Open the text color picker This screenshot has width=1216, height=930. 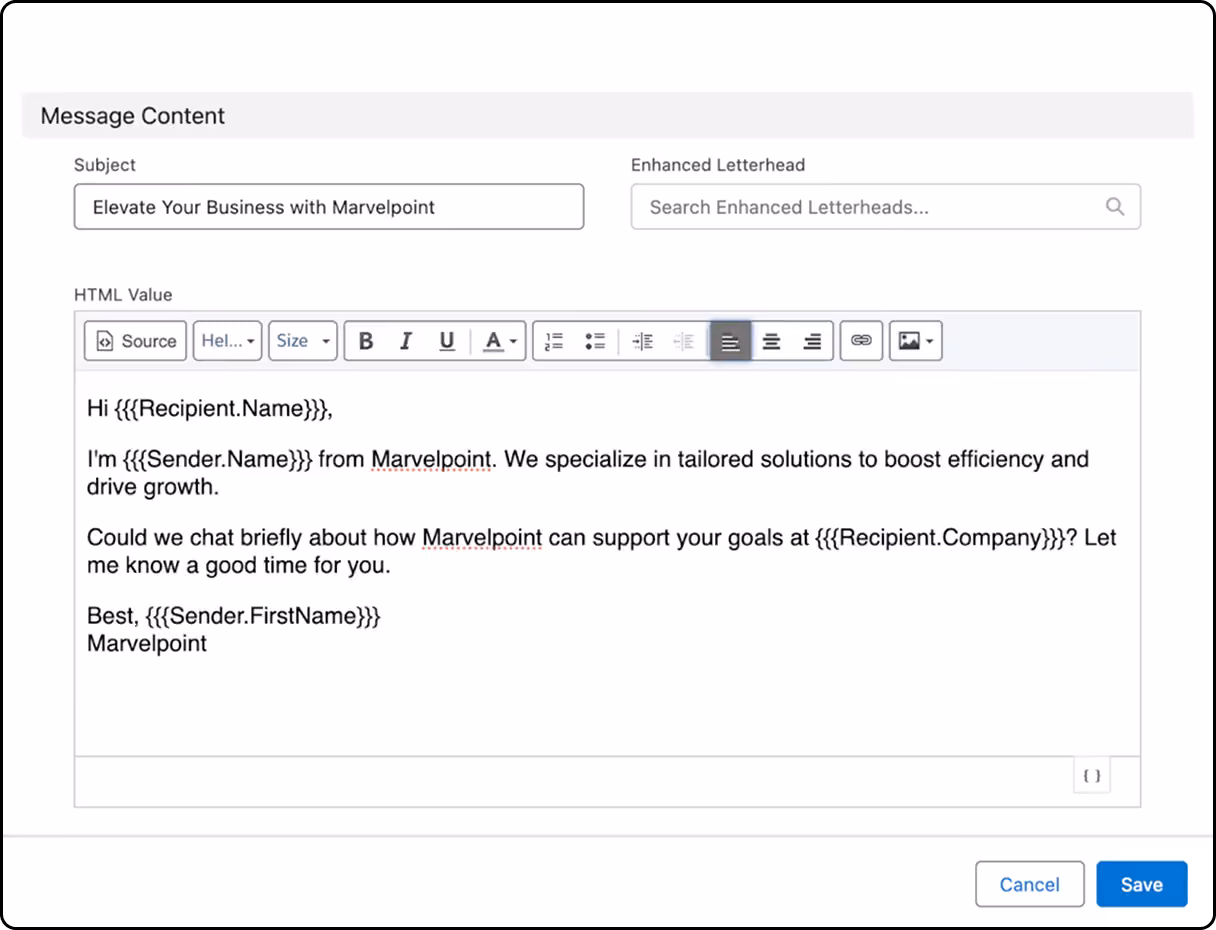499,341
